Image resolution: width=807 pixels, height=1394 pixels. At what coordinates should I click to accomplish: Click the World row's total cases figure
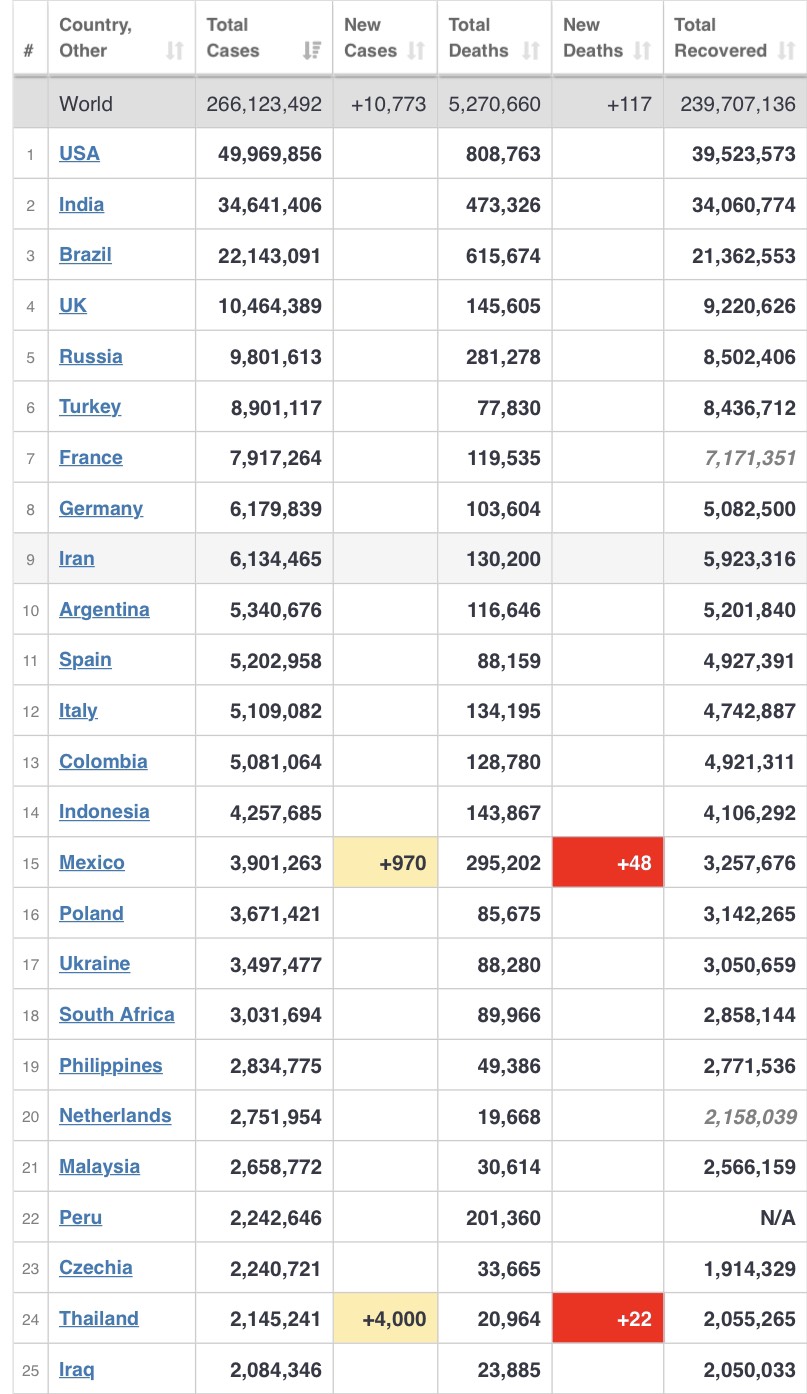(264, 103)
